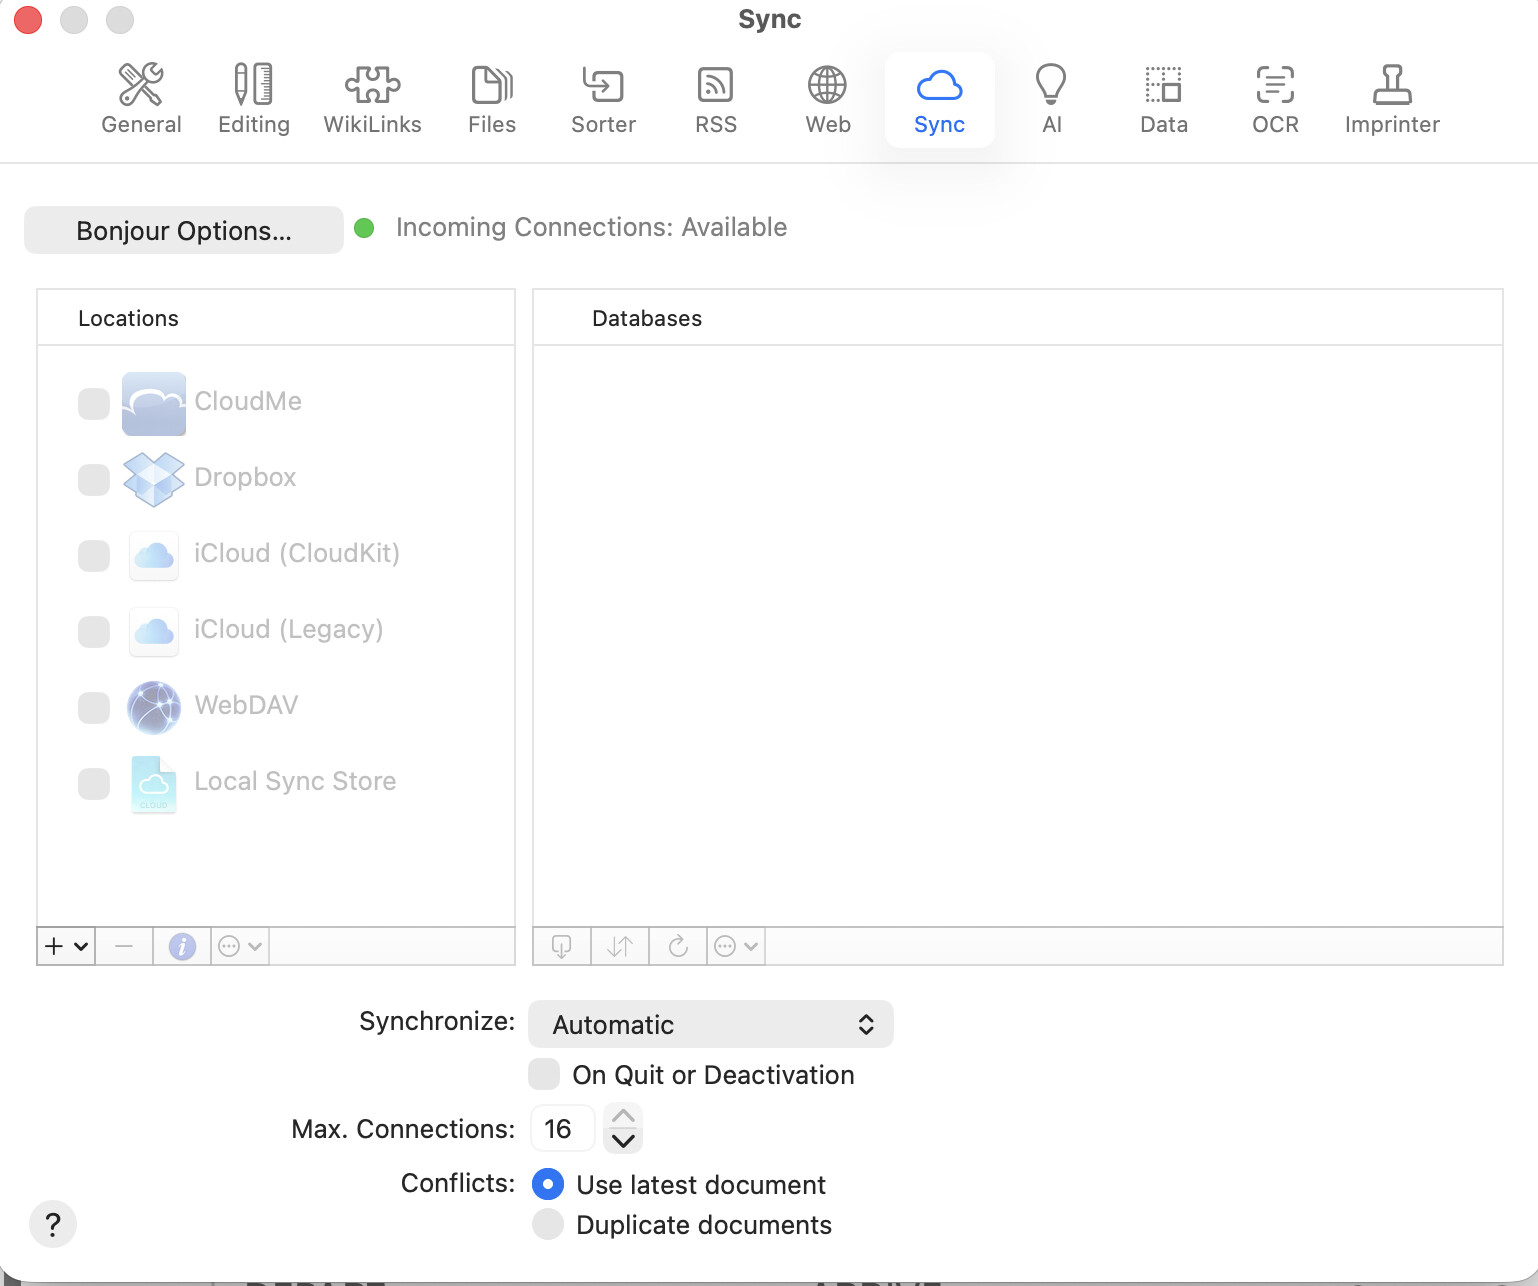
Task: Click the Local Sync Store file icon
Action: pos(154,784)
